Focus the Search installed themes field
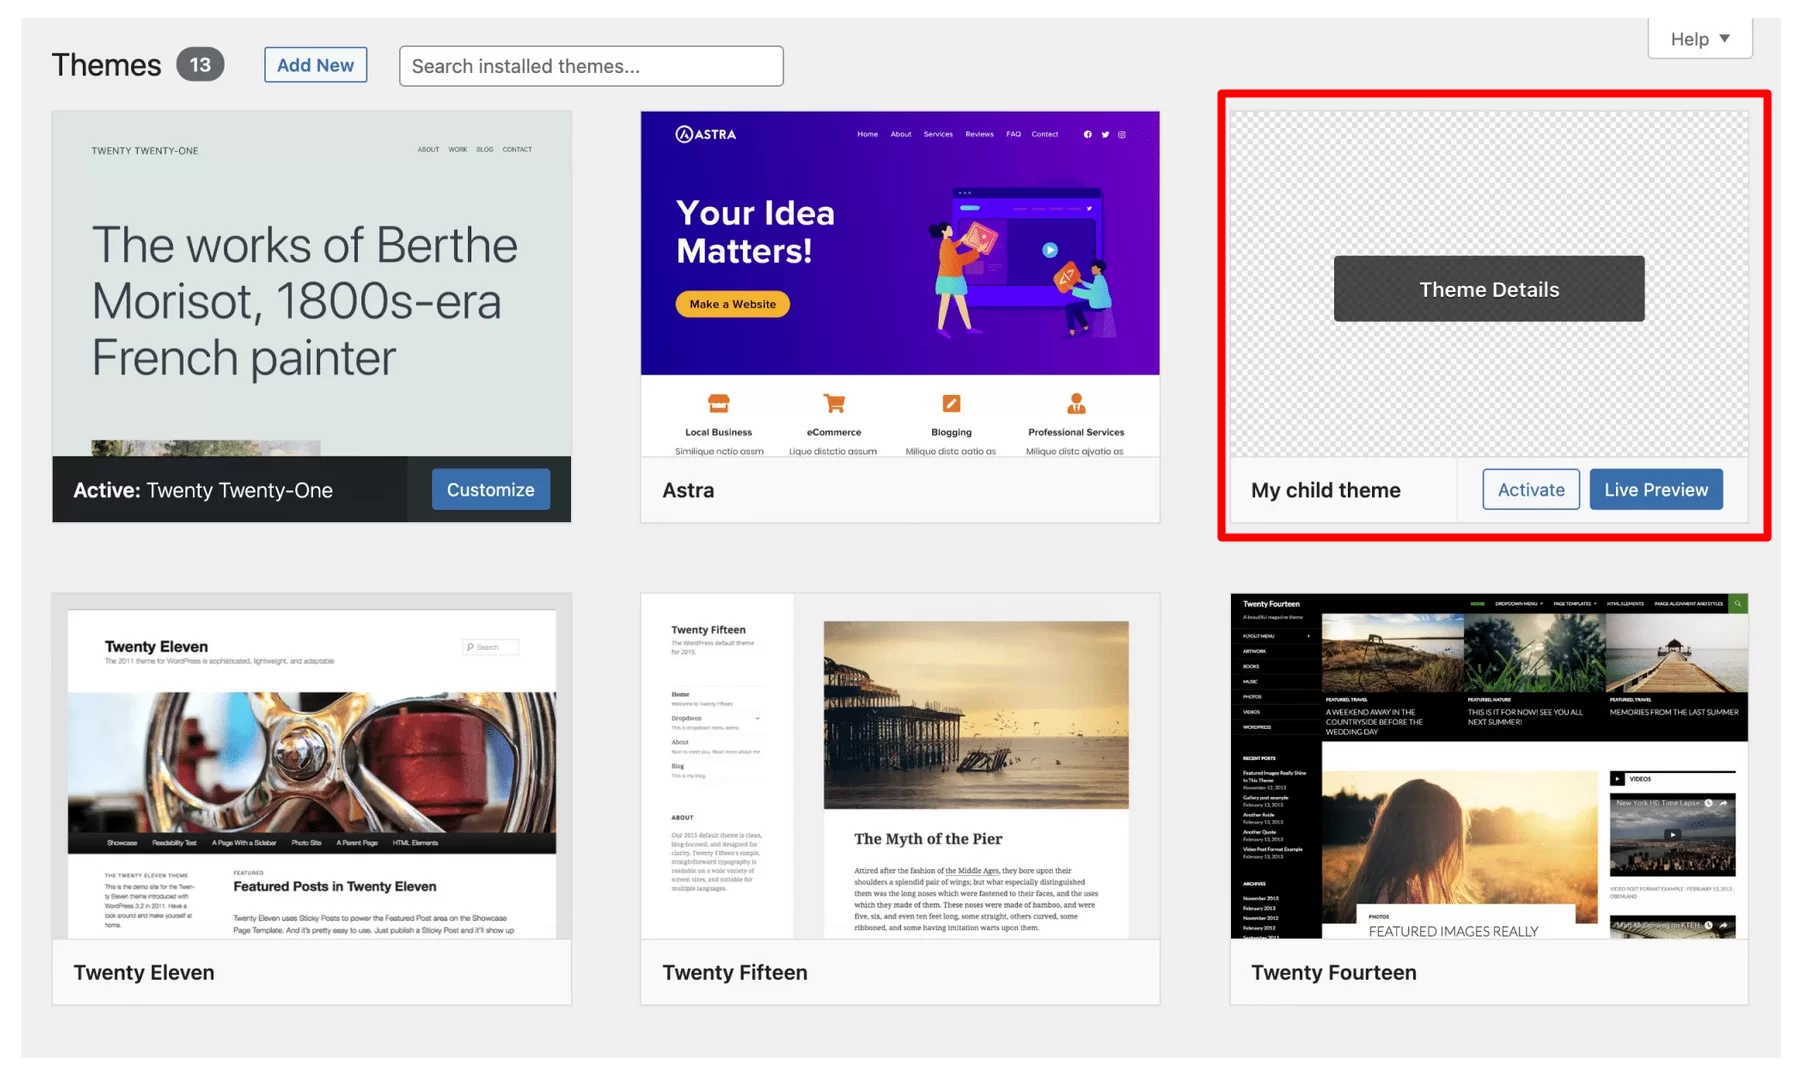The width and height of the screenshot is (1800, 1078). click(x=591, y=66)
